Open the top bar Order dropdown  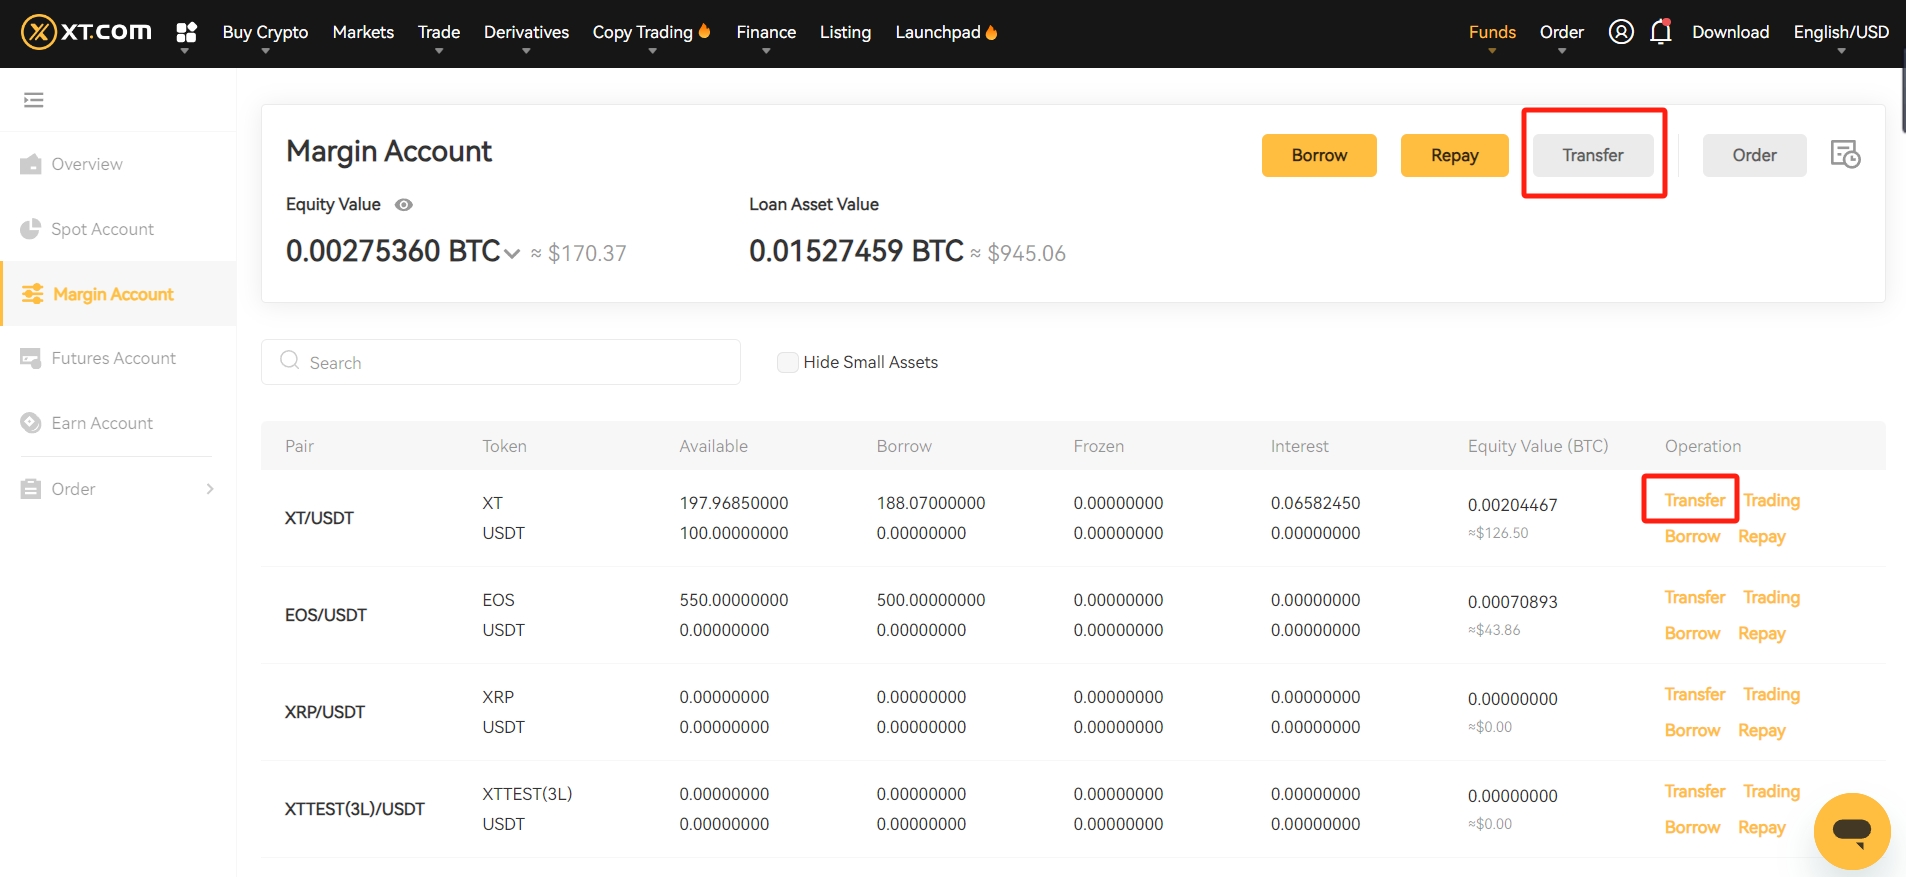[1562, 32]
